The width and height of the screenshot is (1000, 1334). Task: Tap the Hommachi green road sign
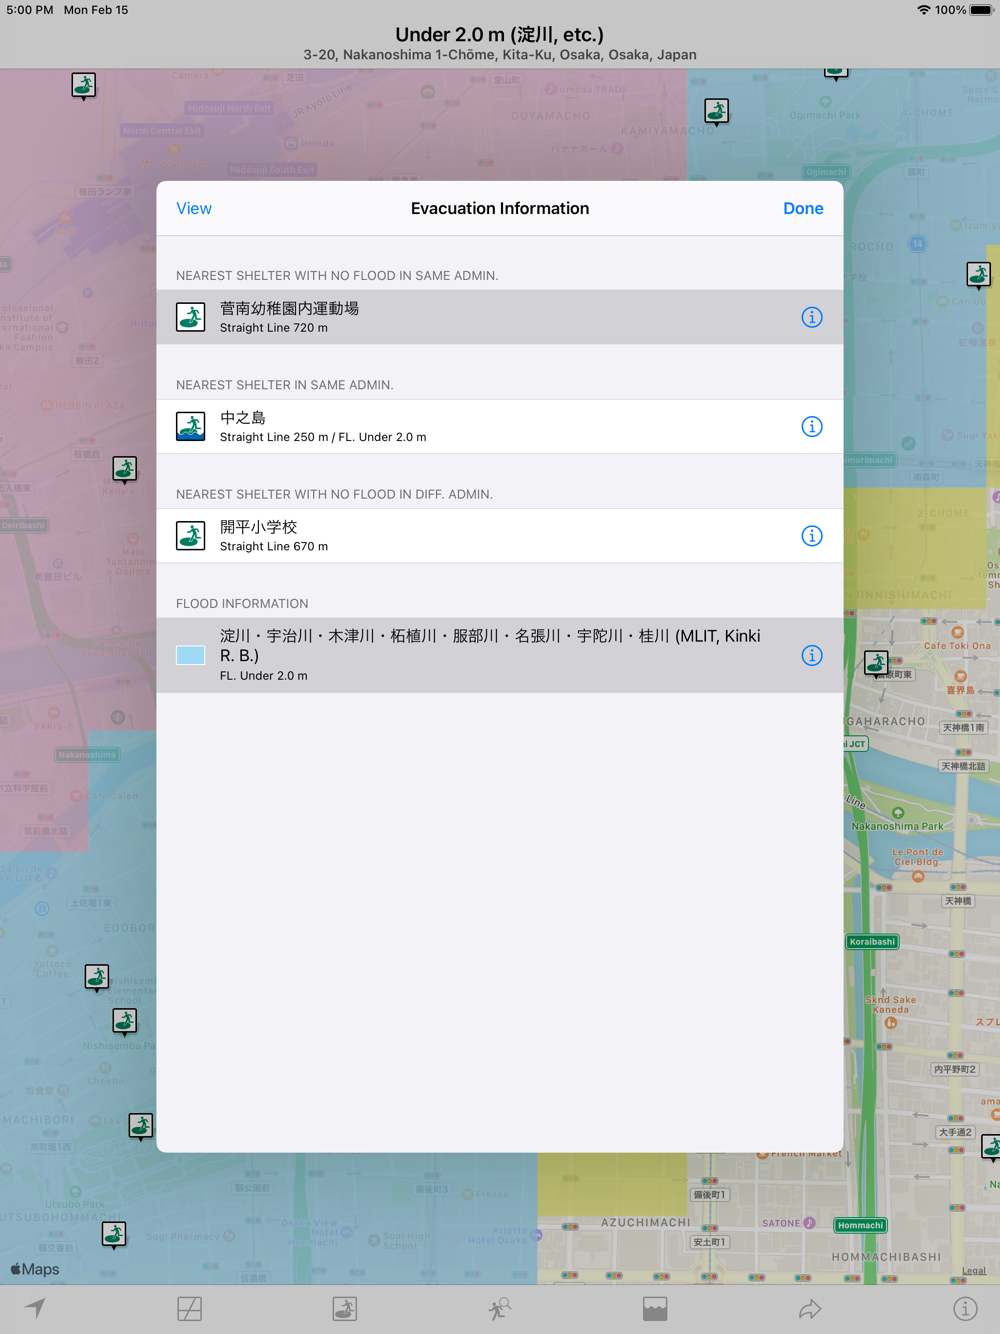point(860,1225)
